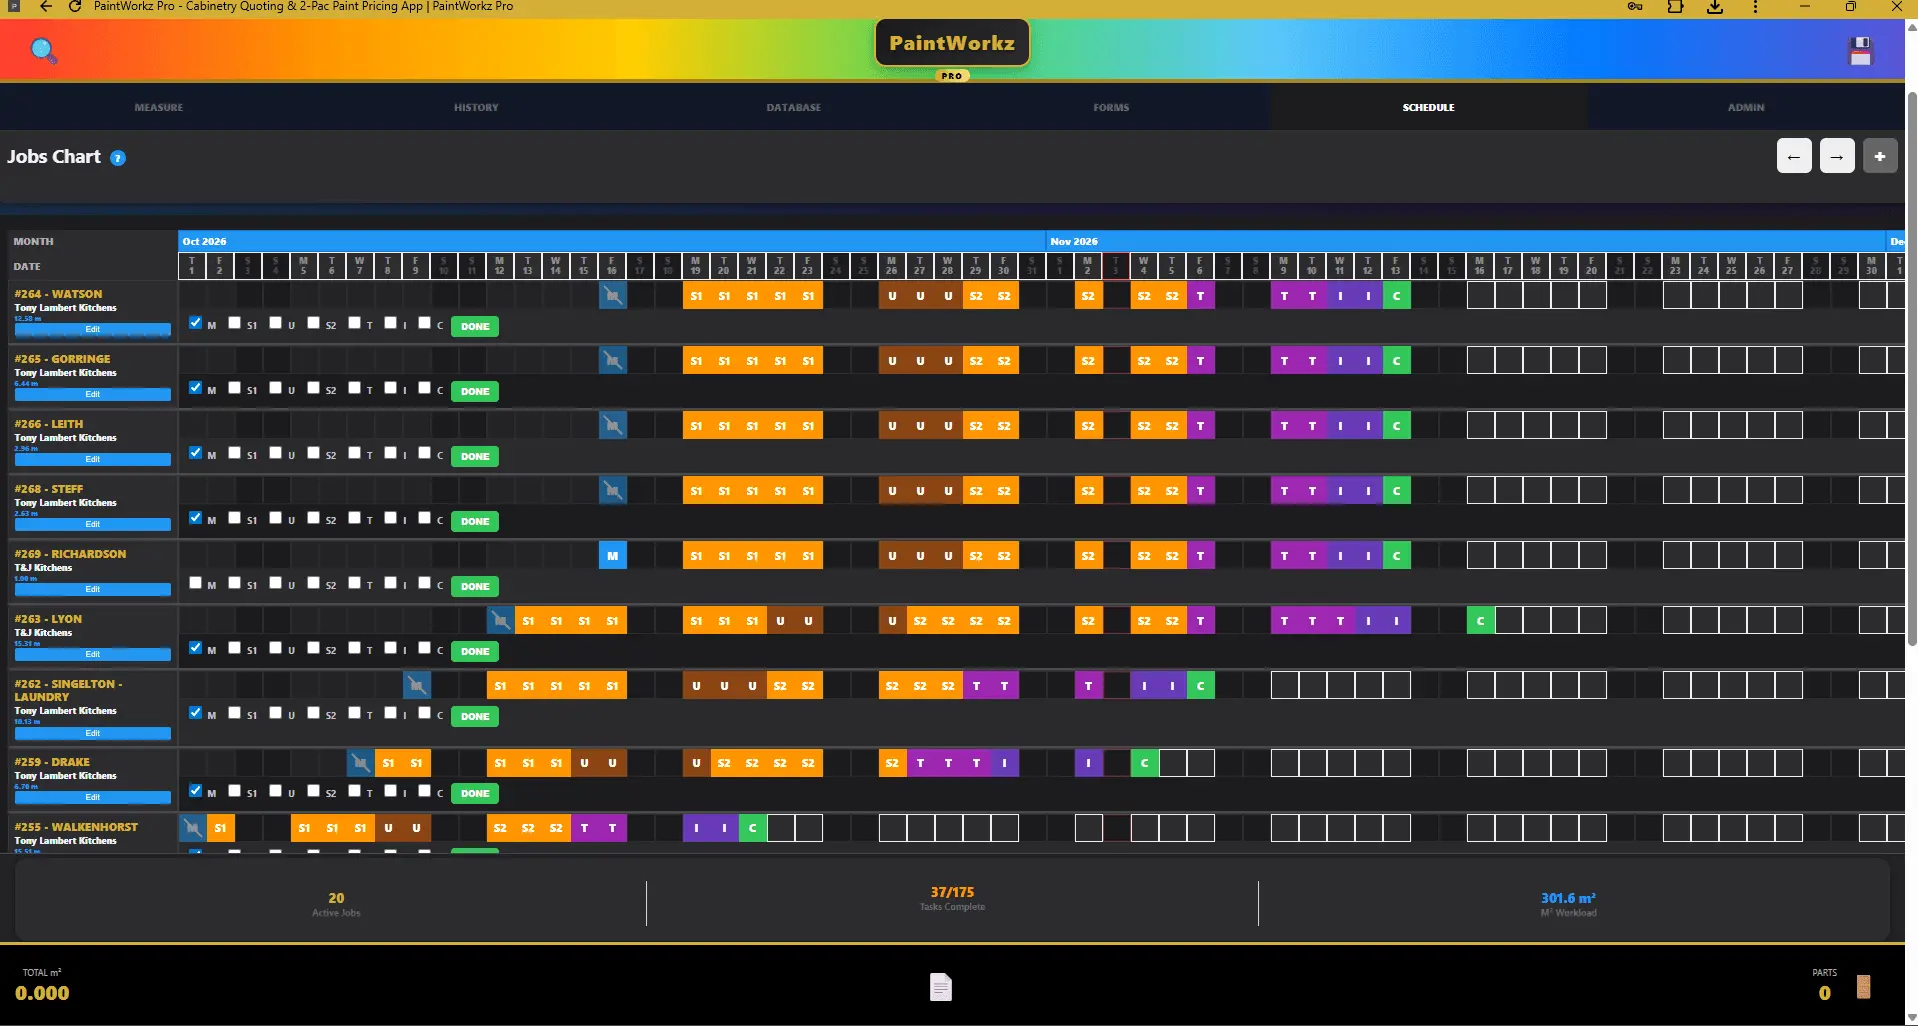Click green C cell in Lyon row

(1481, 621)
